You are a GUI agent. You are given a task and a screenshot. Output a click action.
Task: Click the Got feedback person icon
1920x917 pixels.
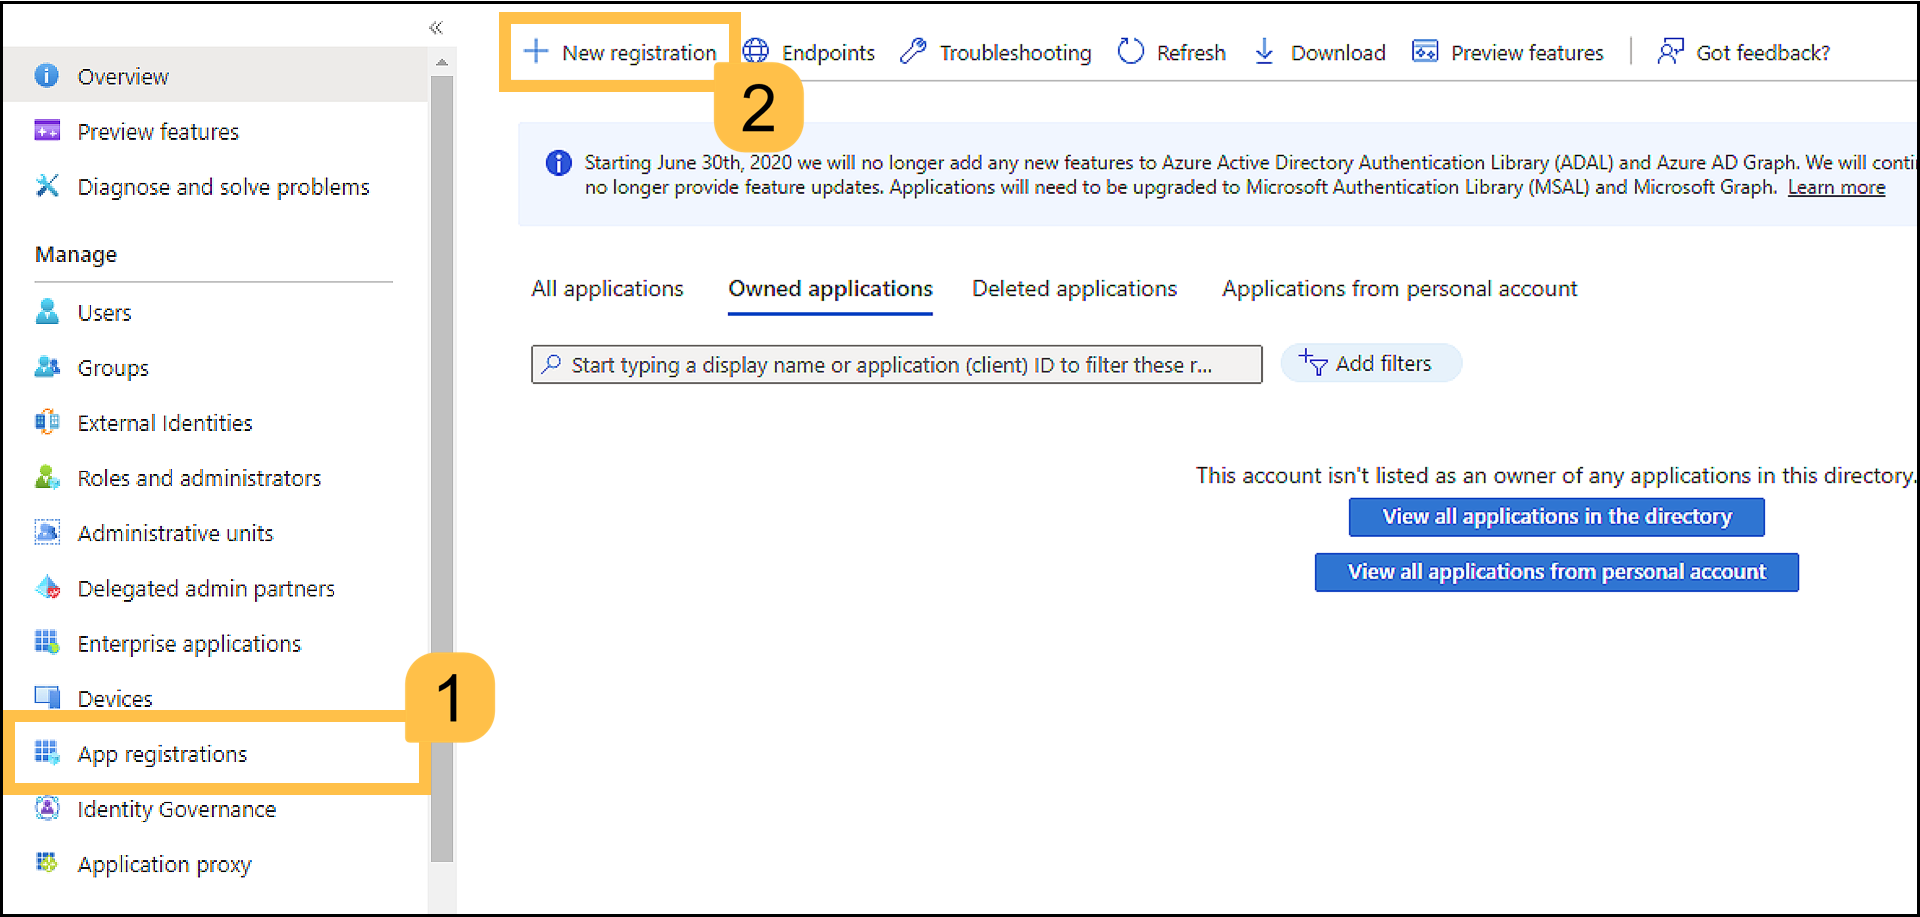tap(1670, 52)
